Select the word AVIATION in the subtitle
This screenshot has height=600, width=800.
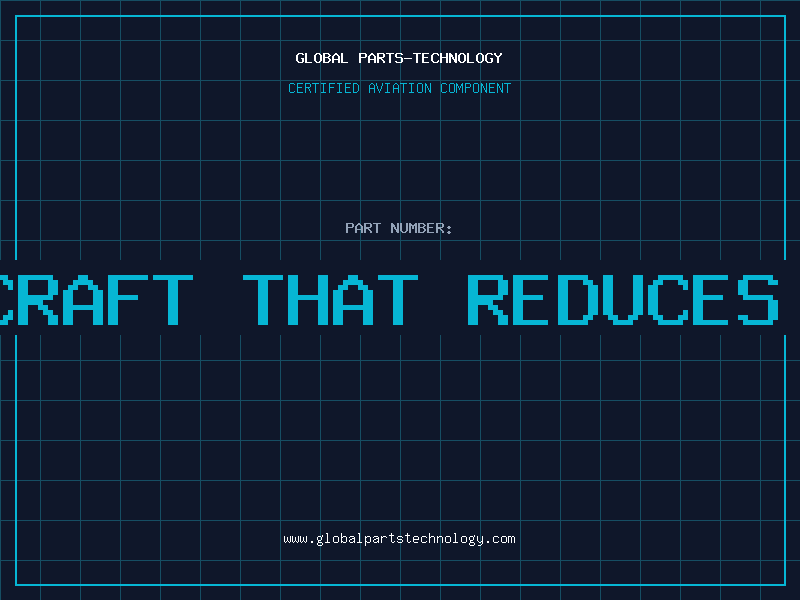[x=399, y=88]
